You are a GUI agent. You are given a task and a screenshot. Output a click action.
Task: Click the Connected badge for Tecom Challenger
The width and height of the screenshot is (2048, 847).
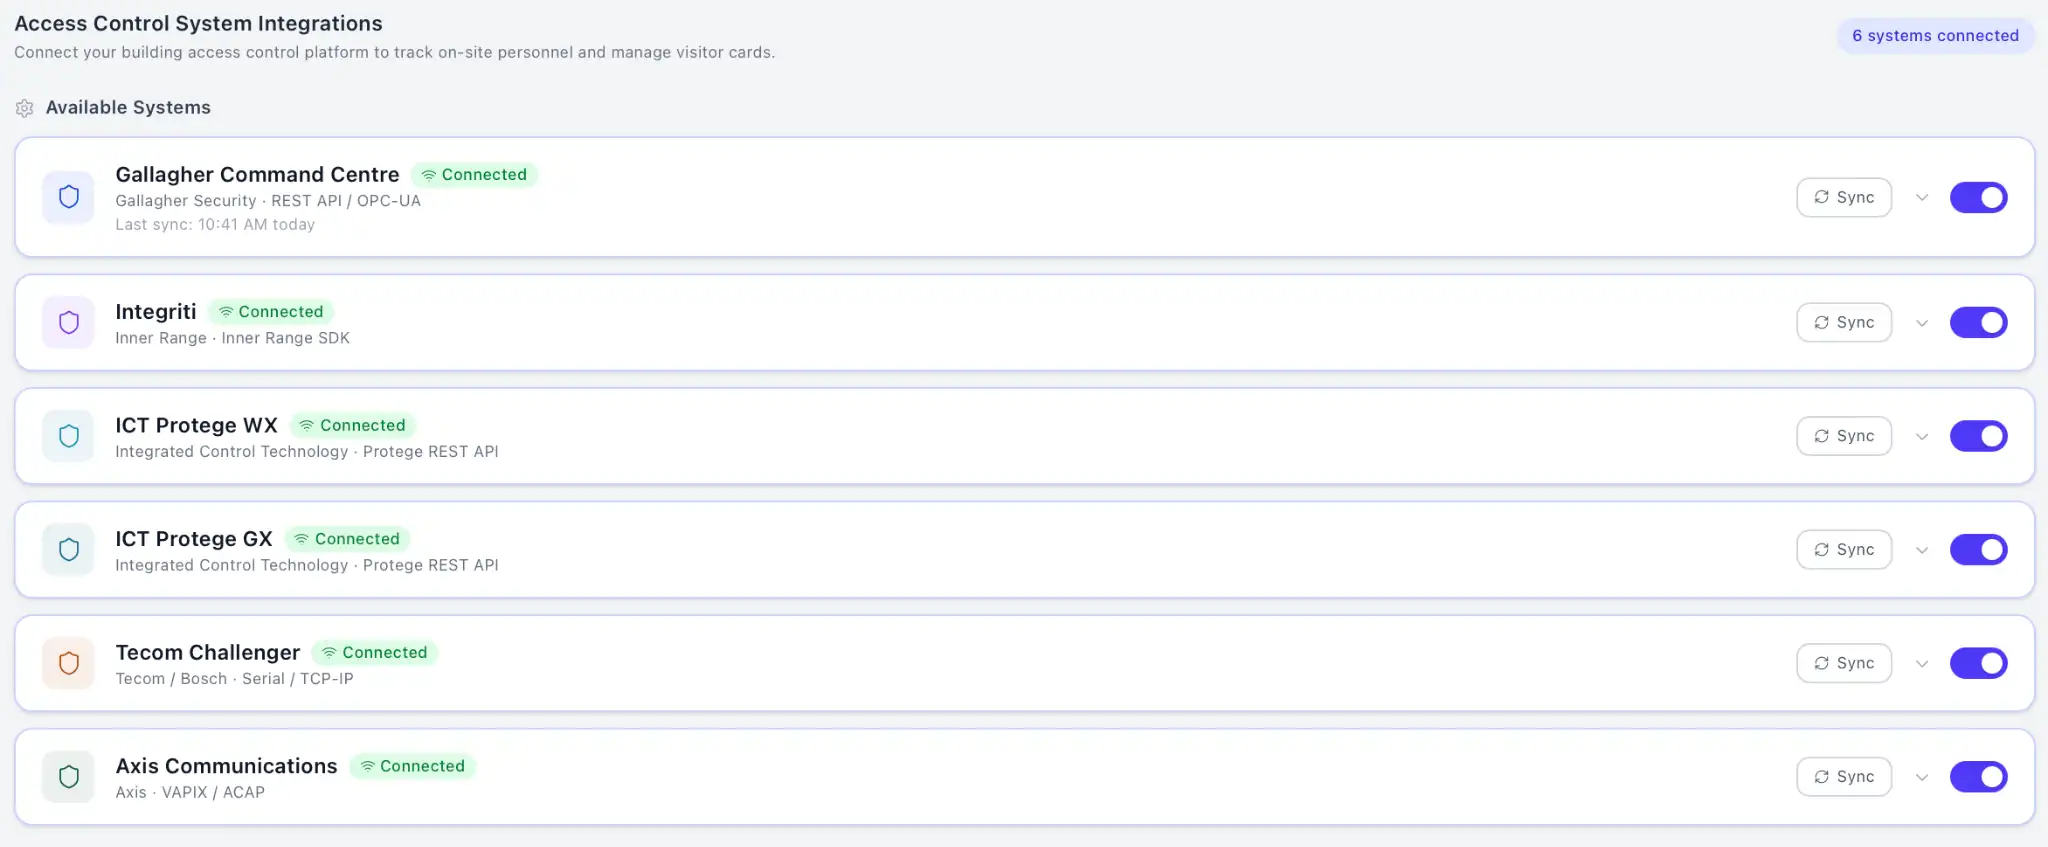click(x=375, y=653)
